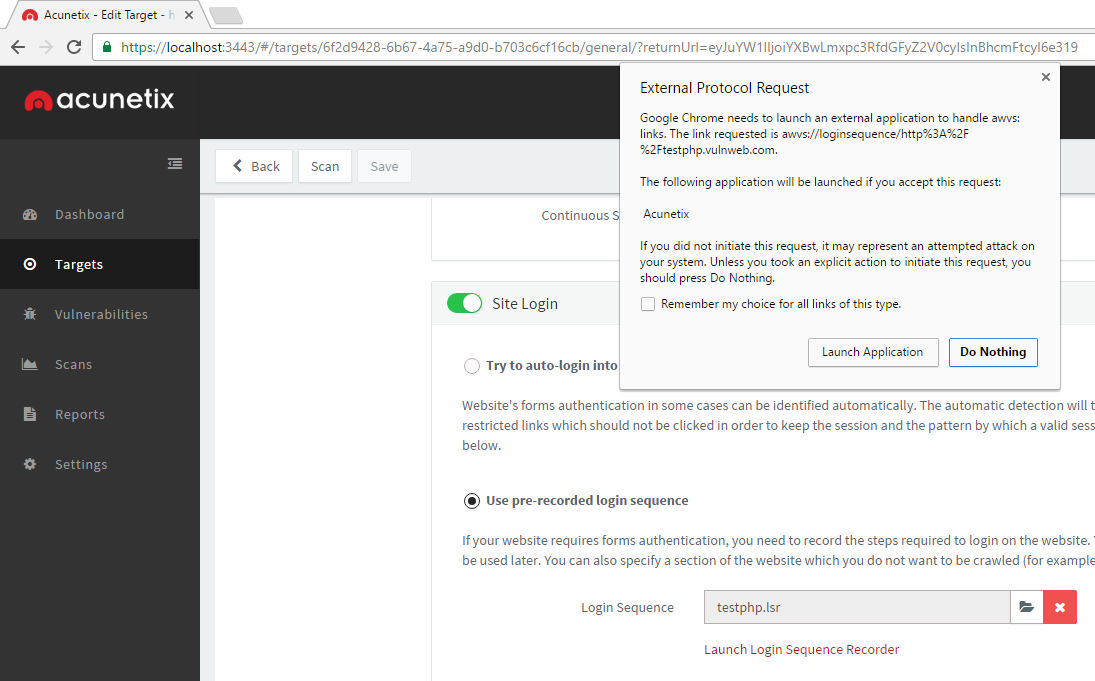Collapse the sidebar with the hamburger icon
Viewport: 1095px width, 681px height.
[x=175, y=163]
